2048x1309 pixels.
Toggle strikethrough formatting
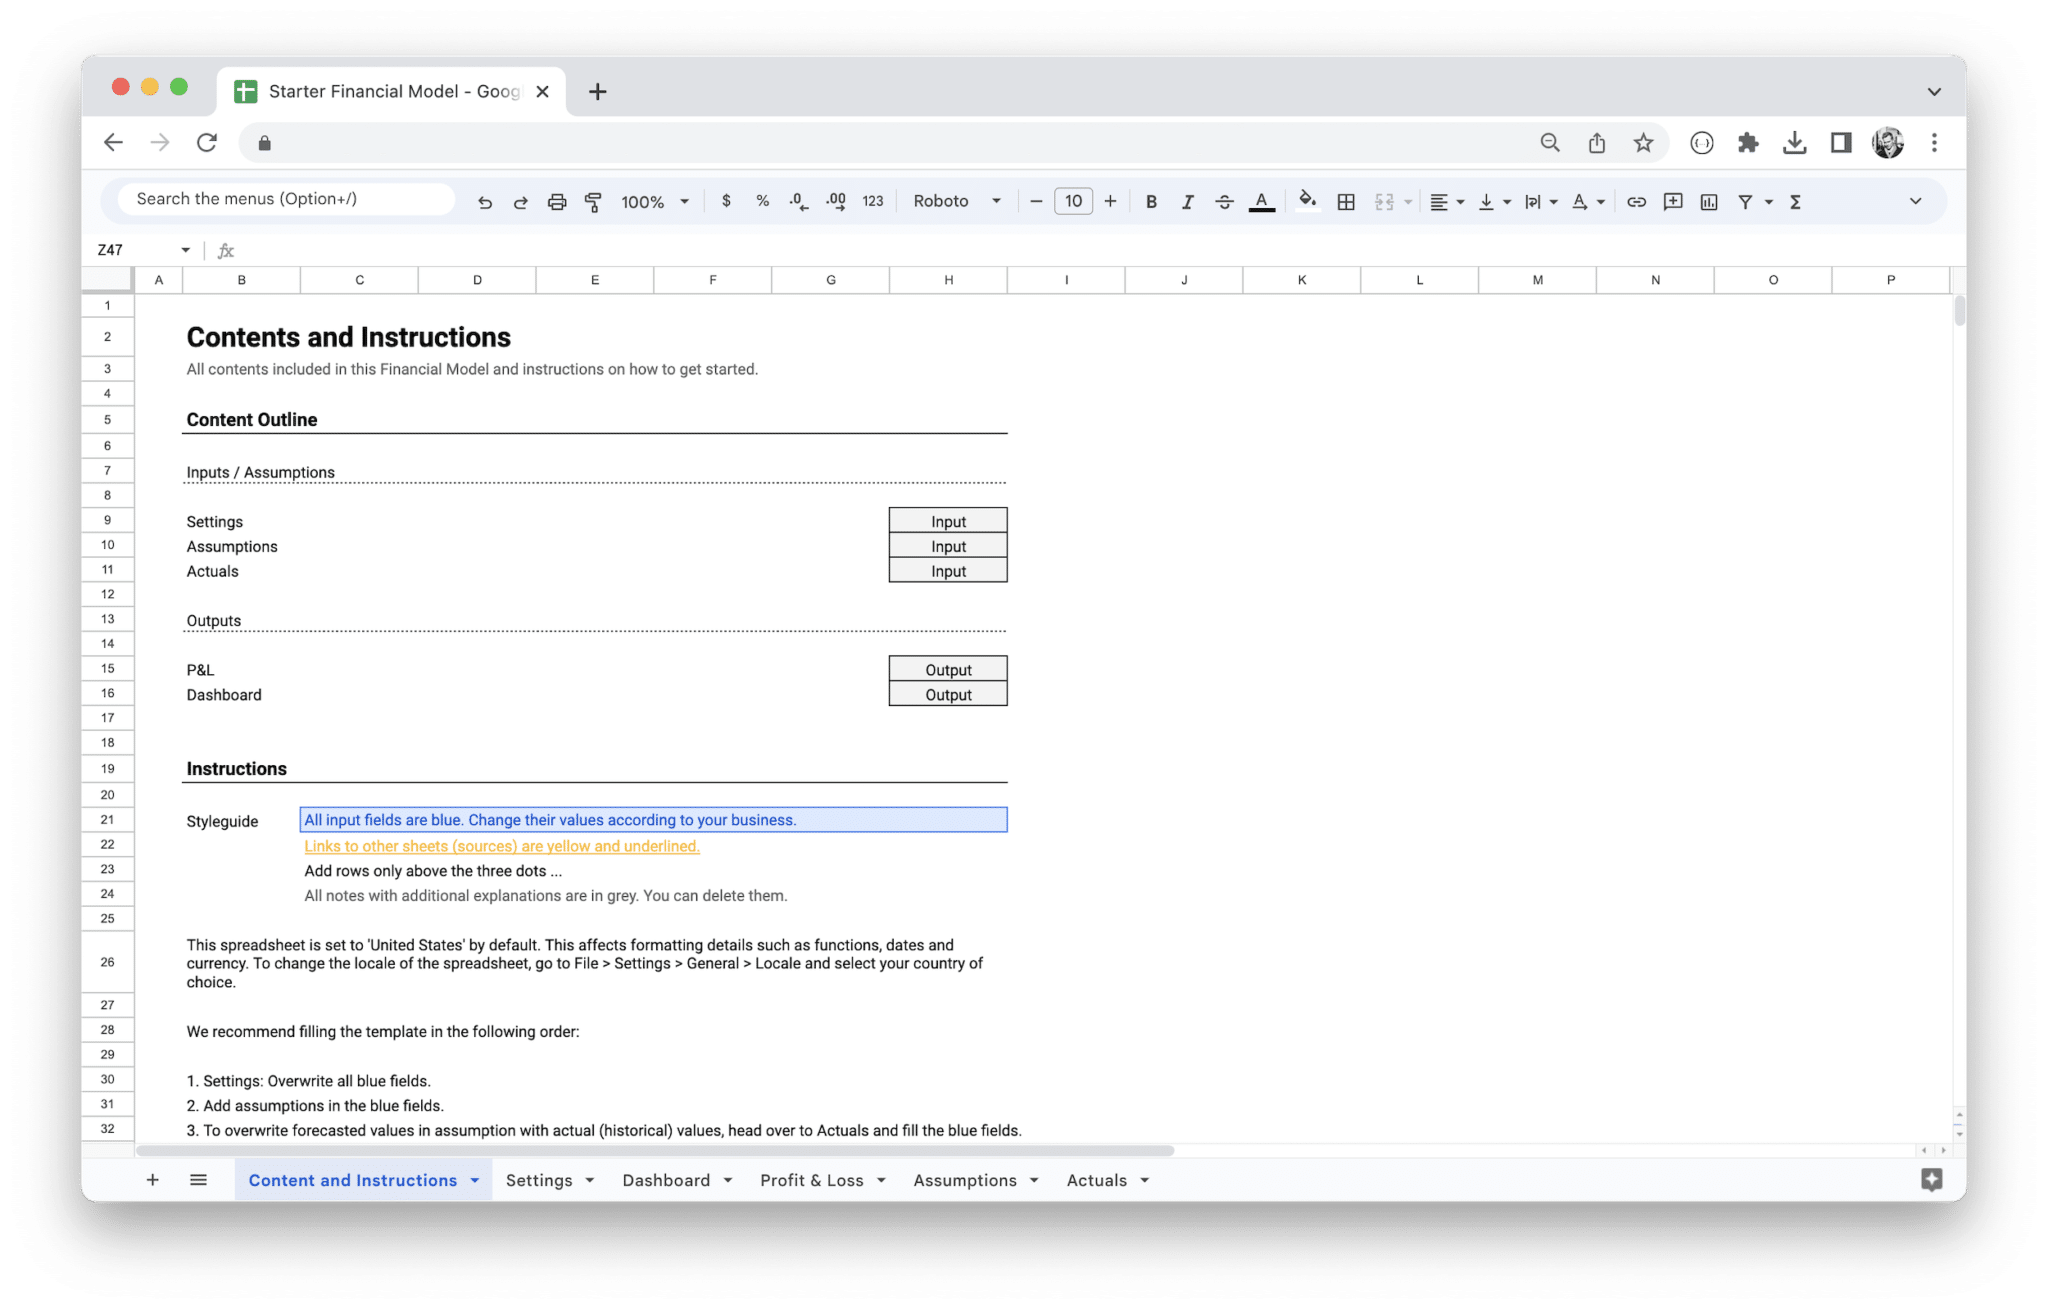tap(1224, 201)
